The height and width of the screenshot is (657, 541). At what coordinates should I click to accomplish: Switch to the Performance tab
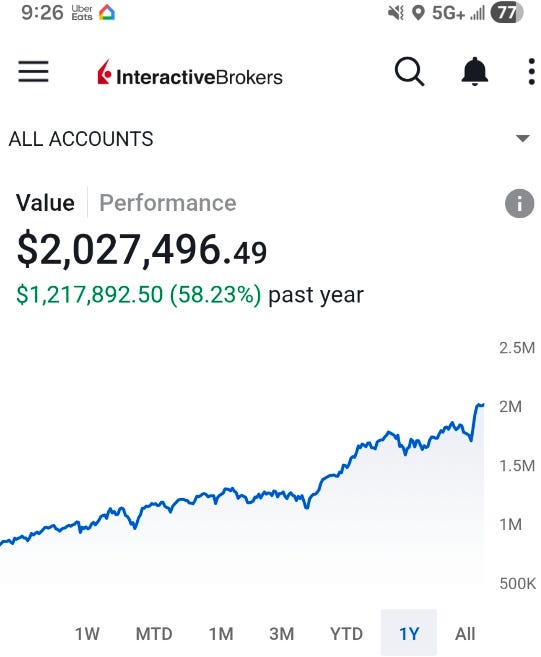[168, 203]
